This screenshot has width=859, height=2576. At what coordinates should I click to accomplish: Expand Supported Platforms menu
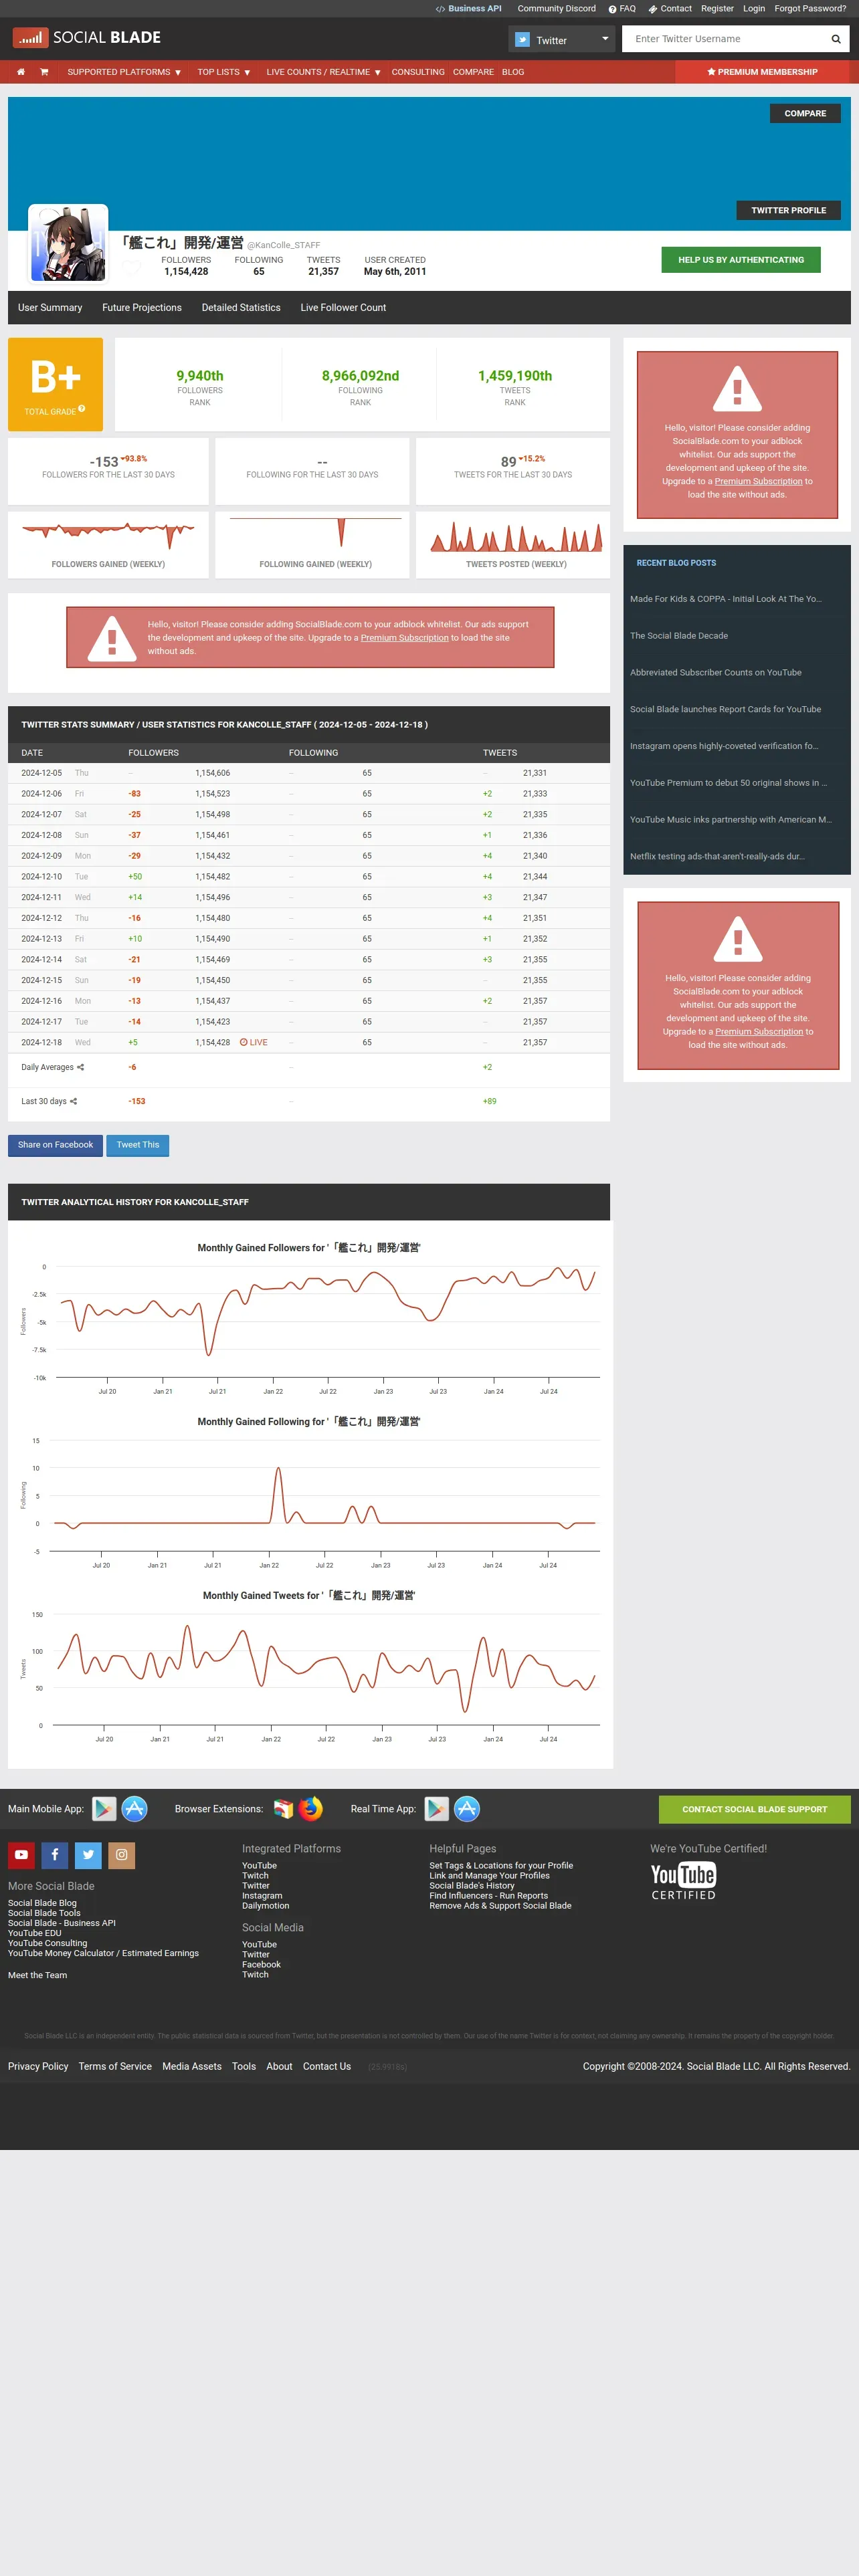124,72
